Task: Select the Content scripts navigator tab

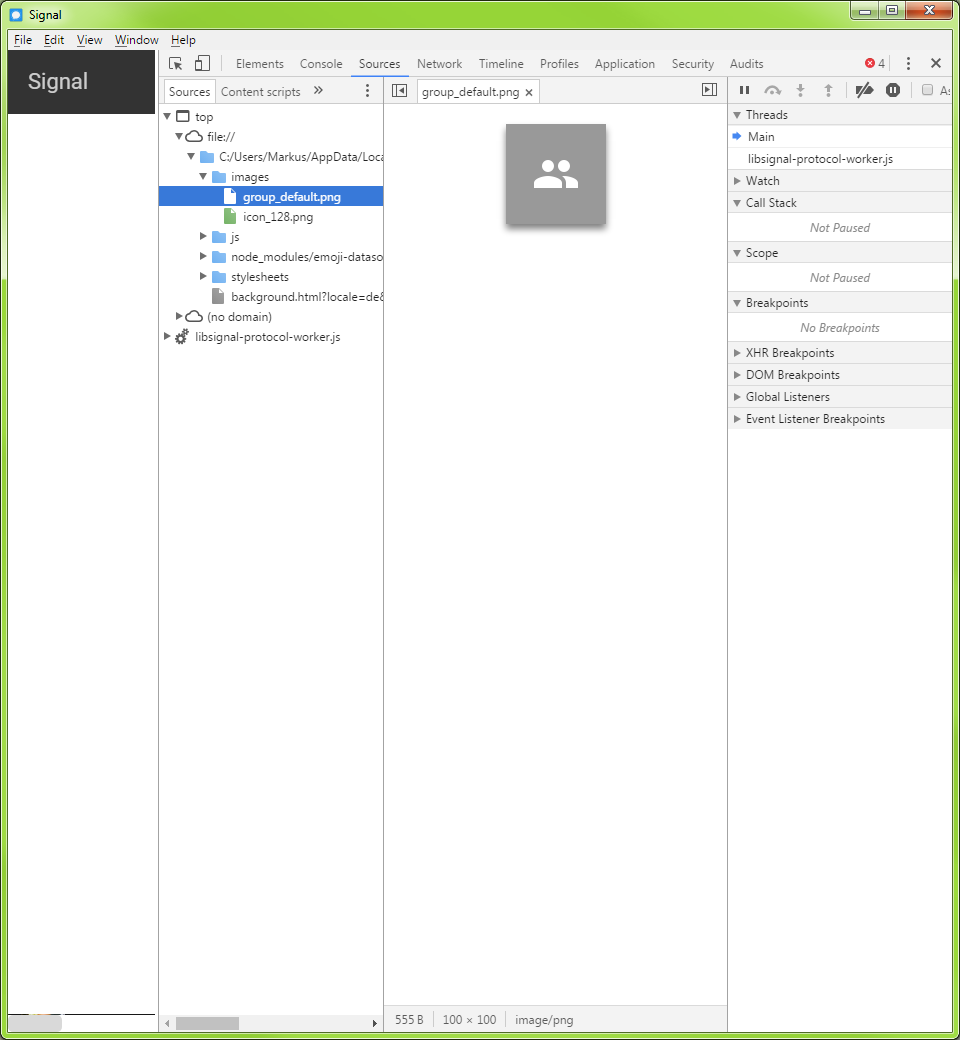Action: point(261,92)
